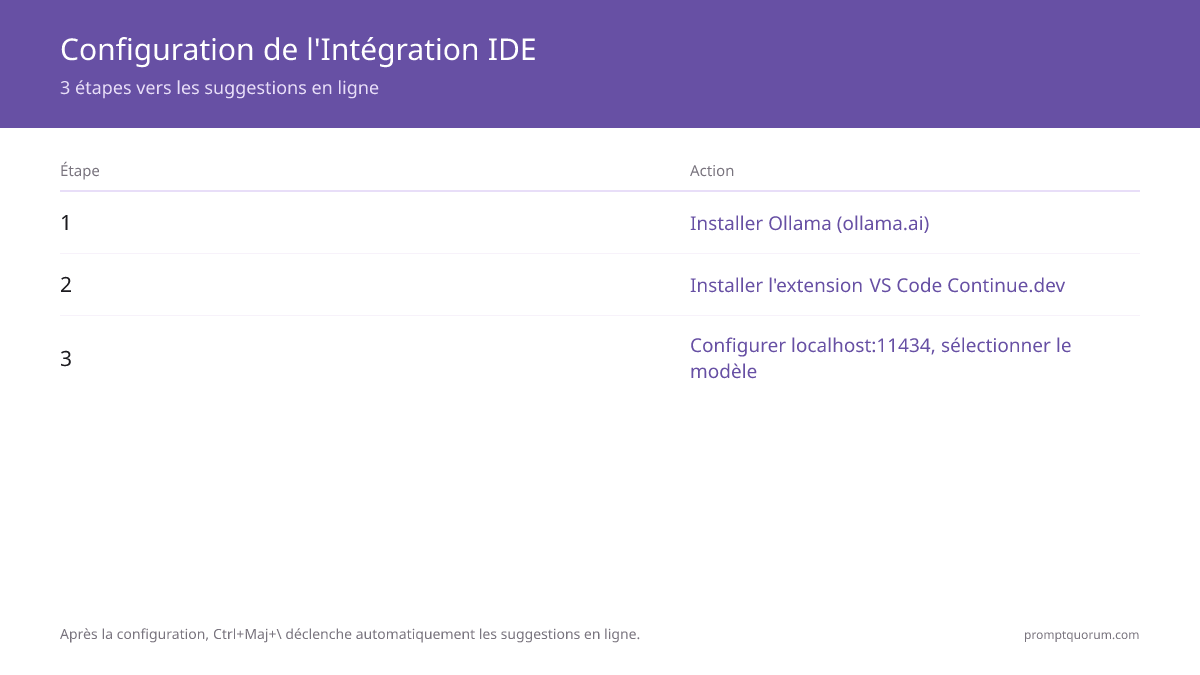
Task: Click the title 'Configuration de l'Intégration IDE'
Action: coord(298,50)
